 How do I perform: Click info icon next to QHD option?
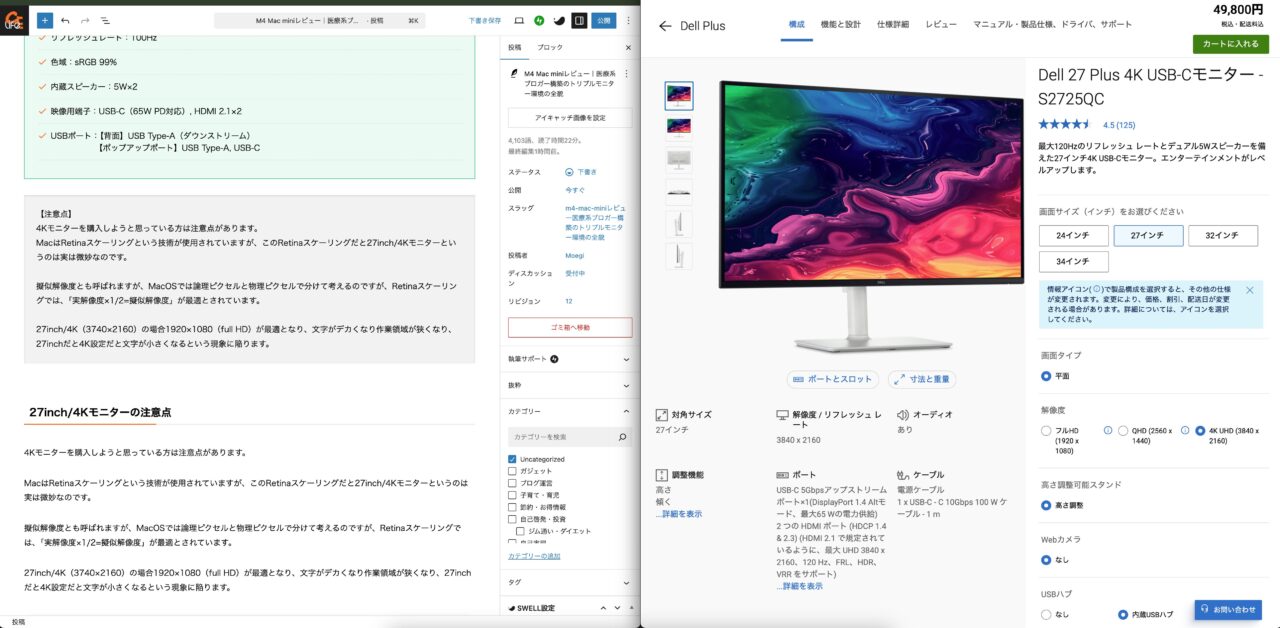point(1108,430)
